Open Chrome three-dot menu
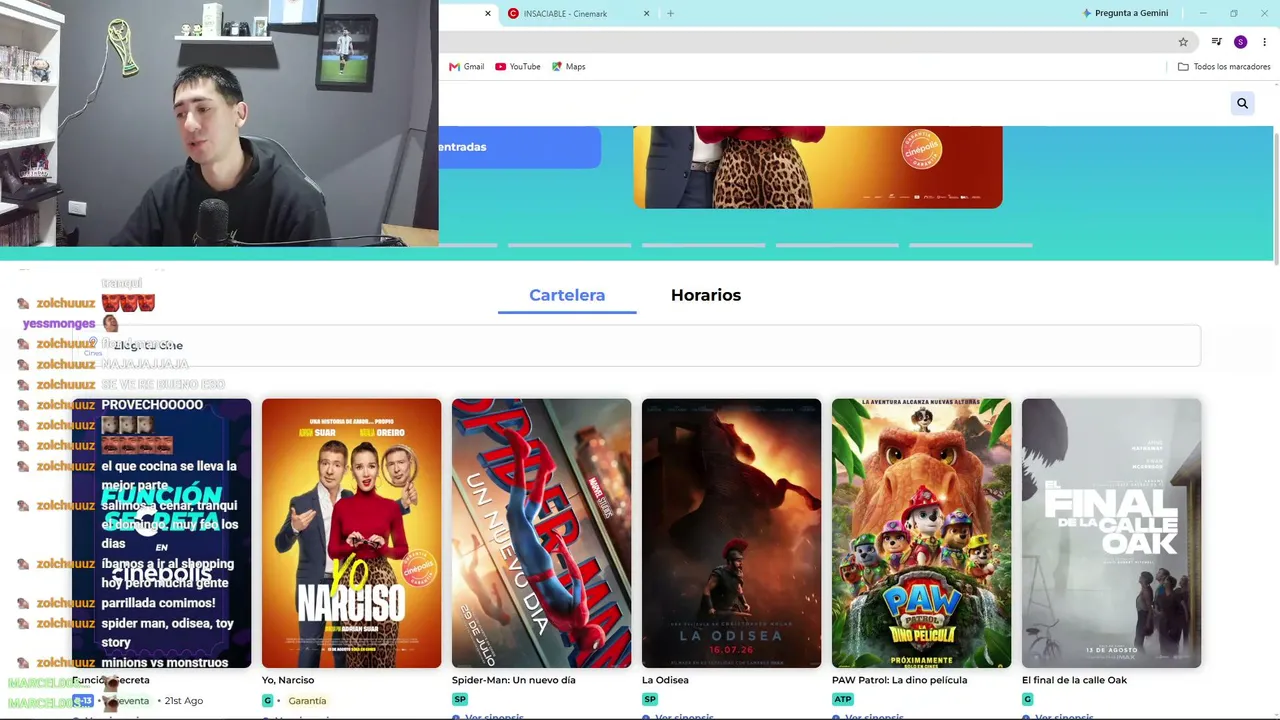The width and height of the screenshot is (1280, 720). 1264,42
